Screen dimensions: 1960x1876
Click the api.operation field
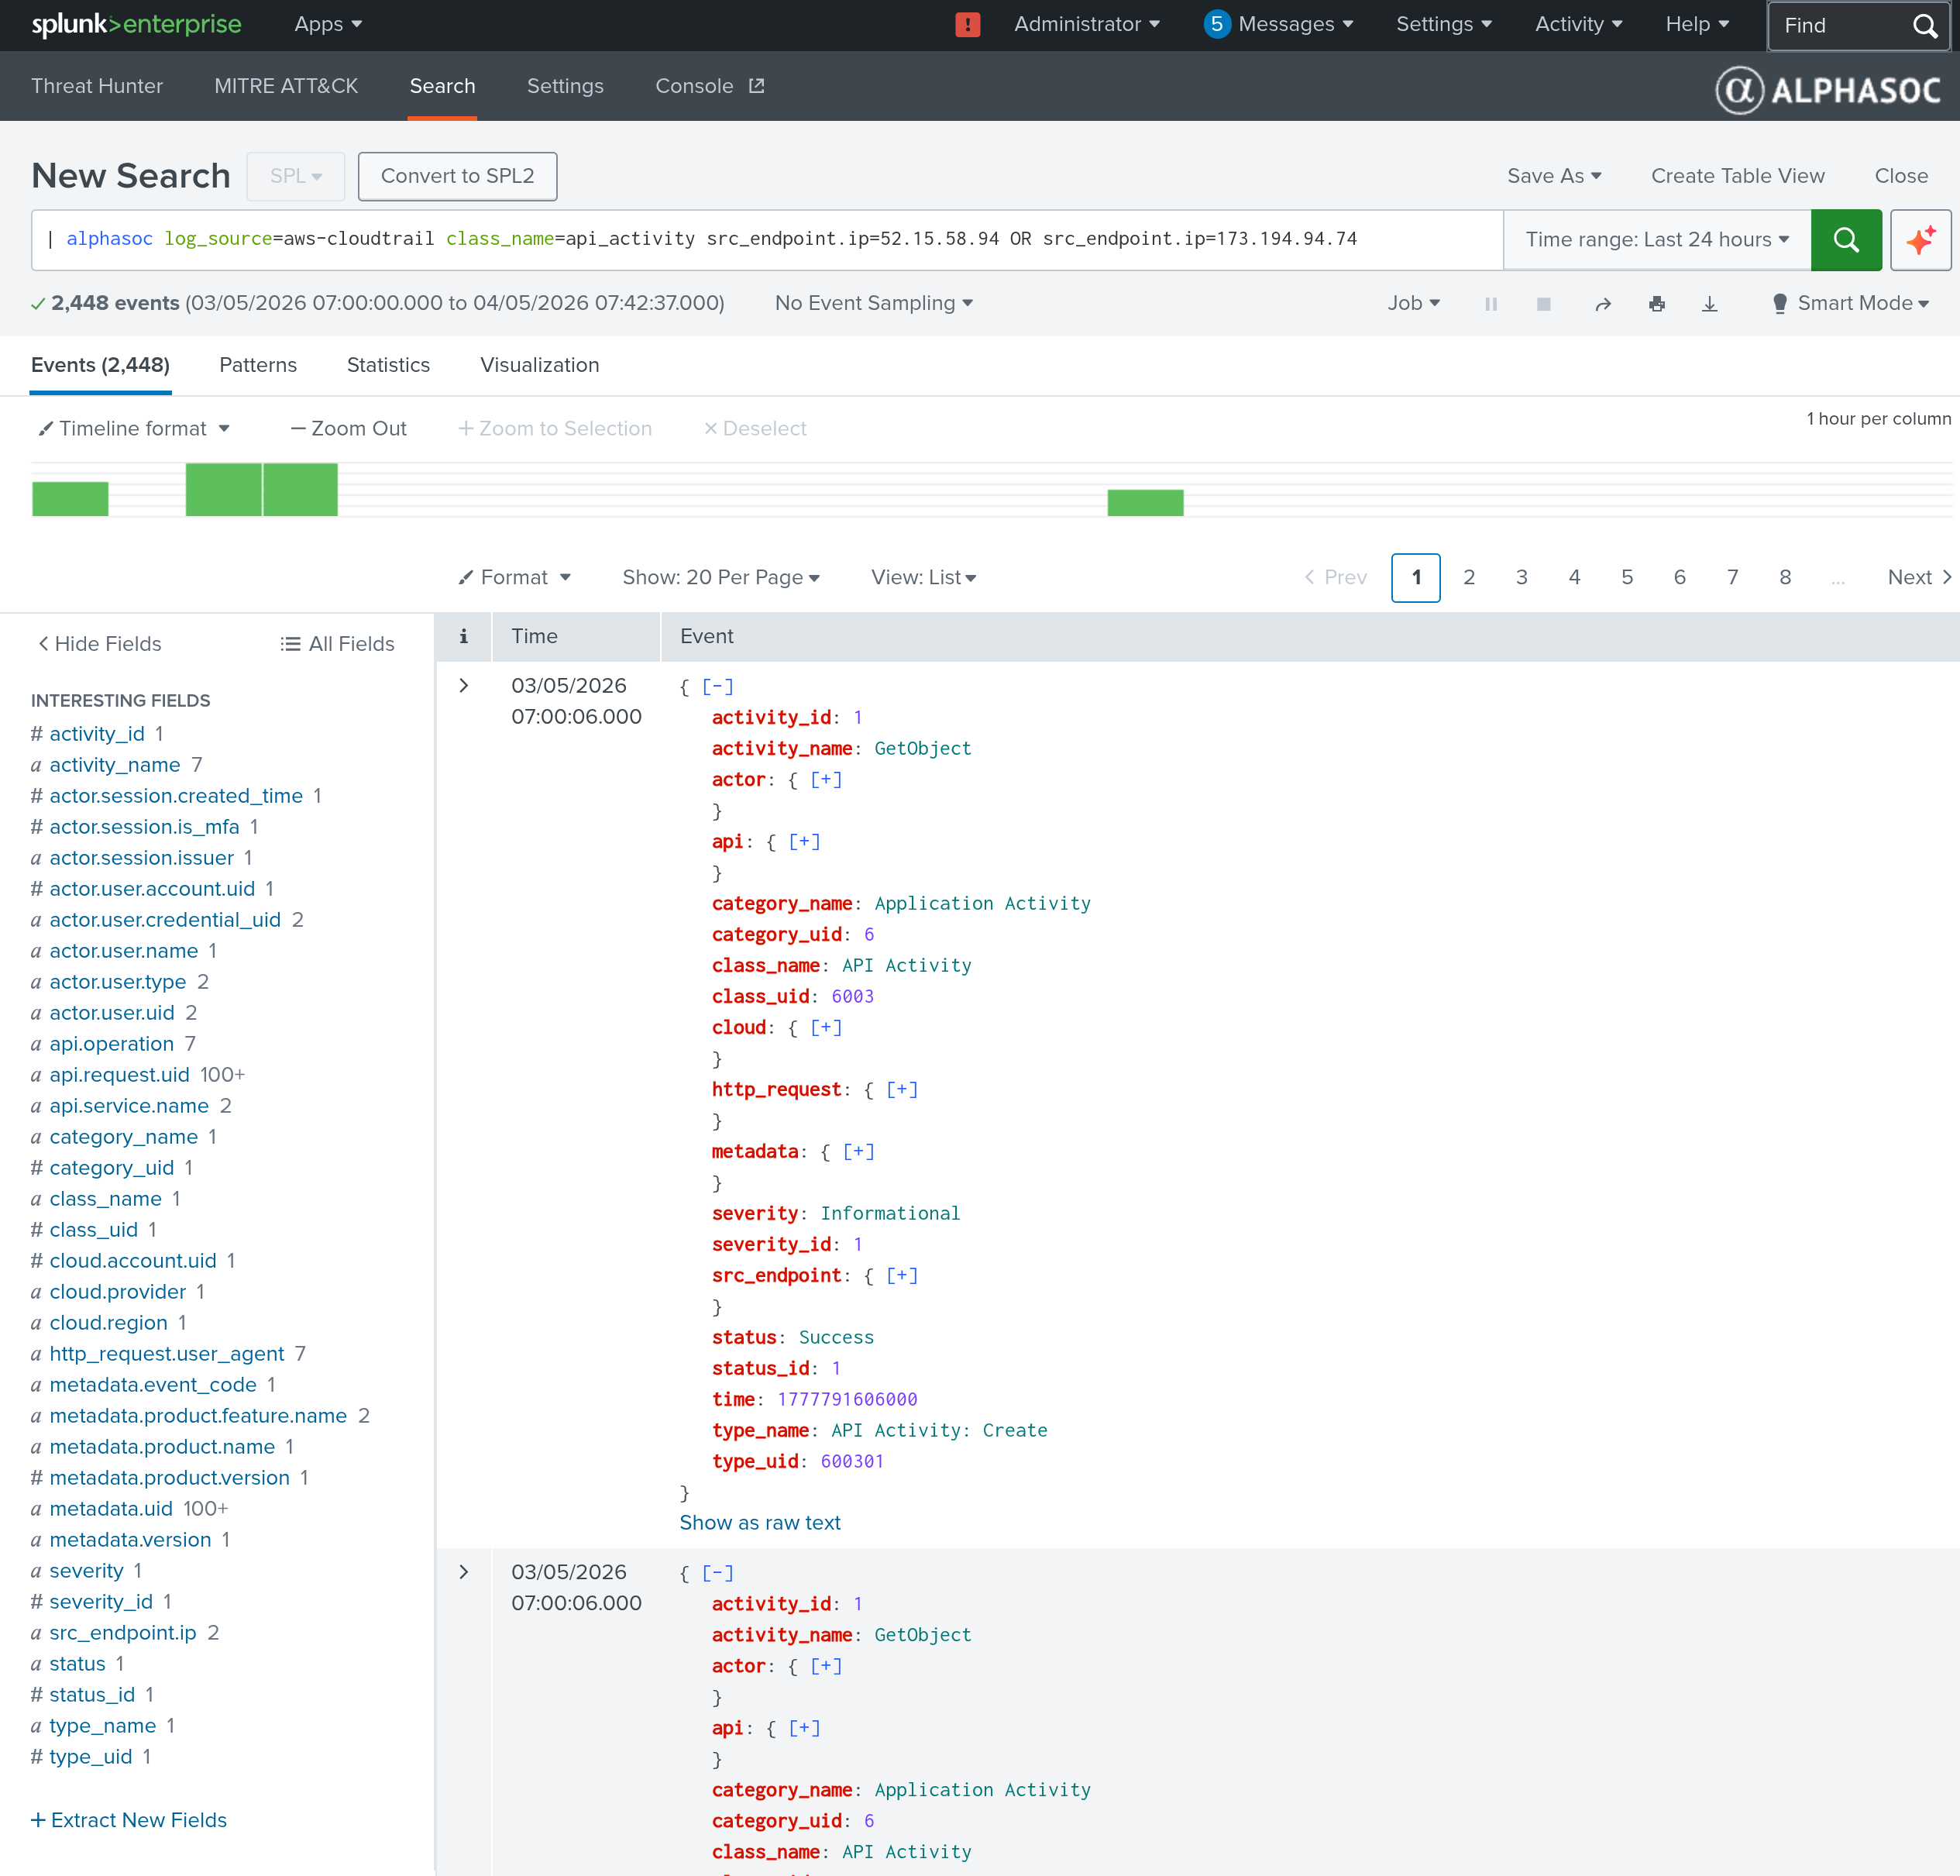112,1044
